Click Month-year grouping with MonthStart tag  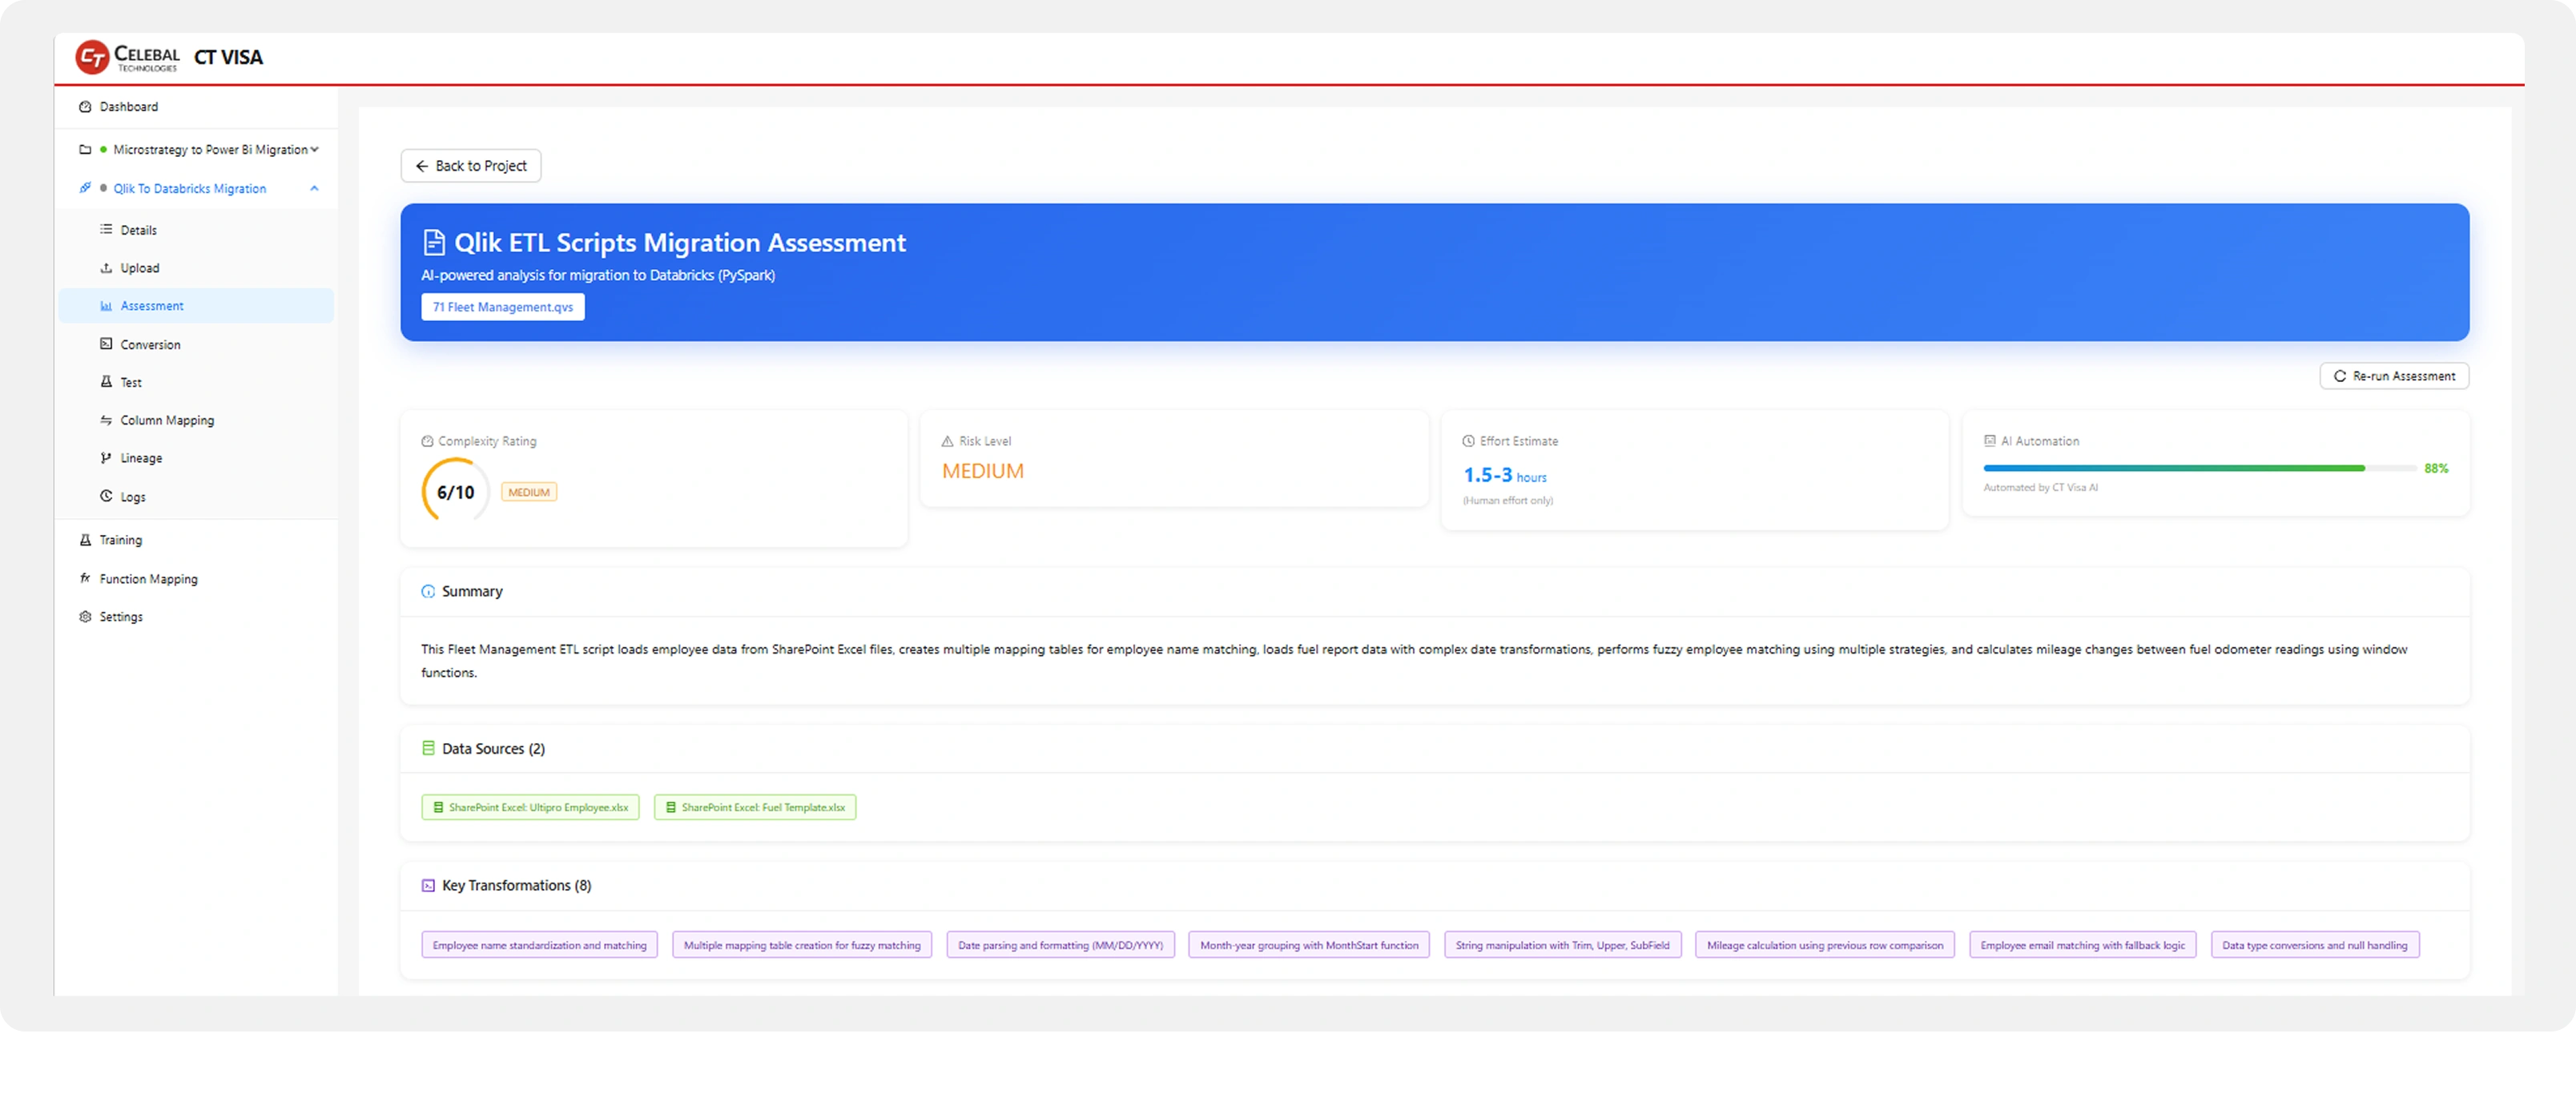coord(1309,945)
